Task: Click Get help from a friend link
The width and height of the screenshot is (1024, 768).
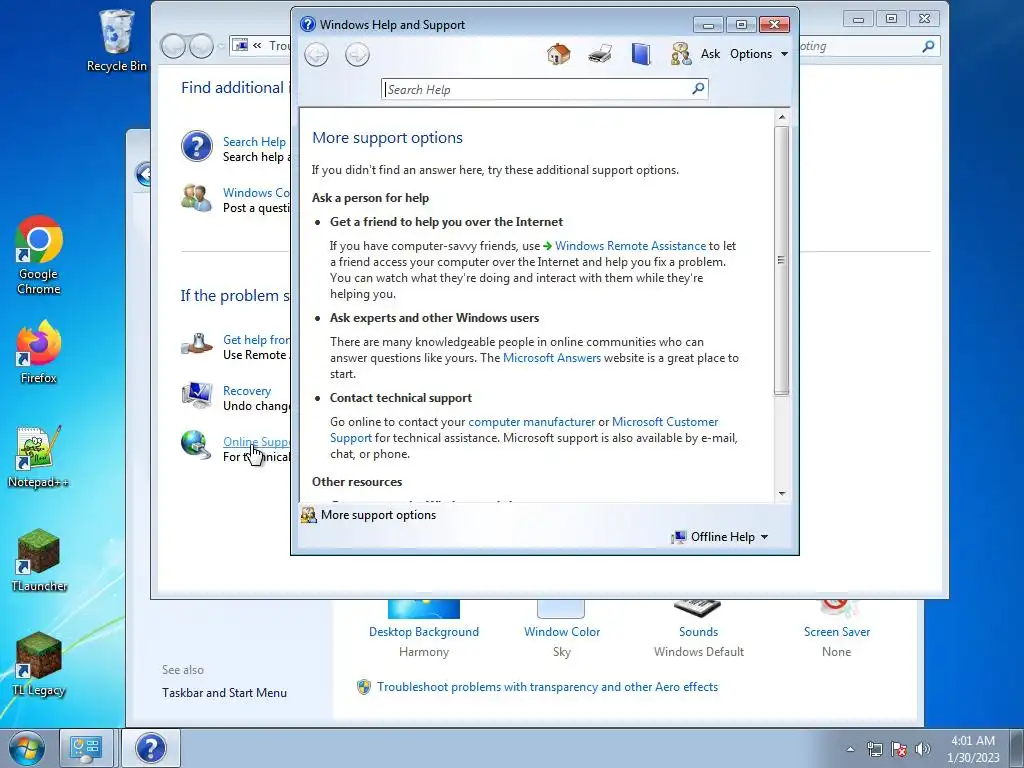Action: pyautogui.click(x=256, y=340)
